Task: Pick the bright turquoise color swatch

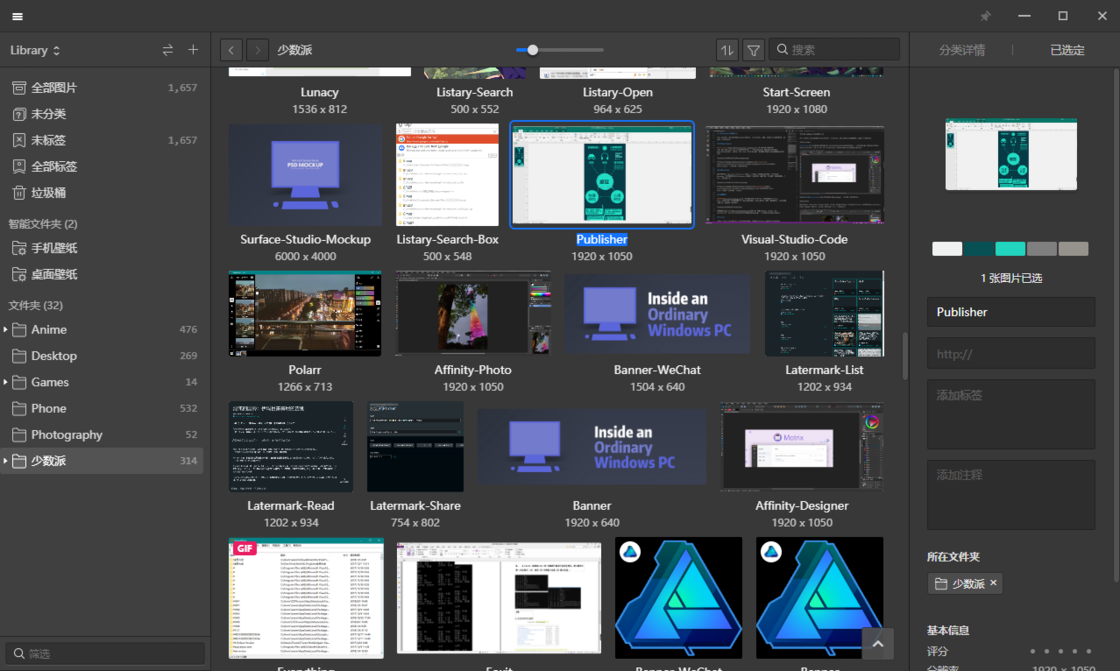Action: coord(1010,249)
